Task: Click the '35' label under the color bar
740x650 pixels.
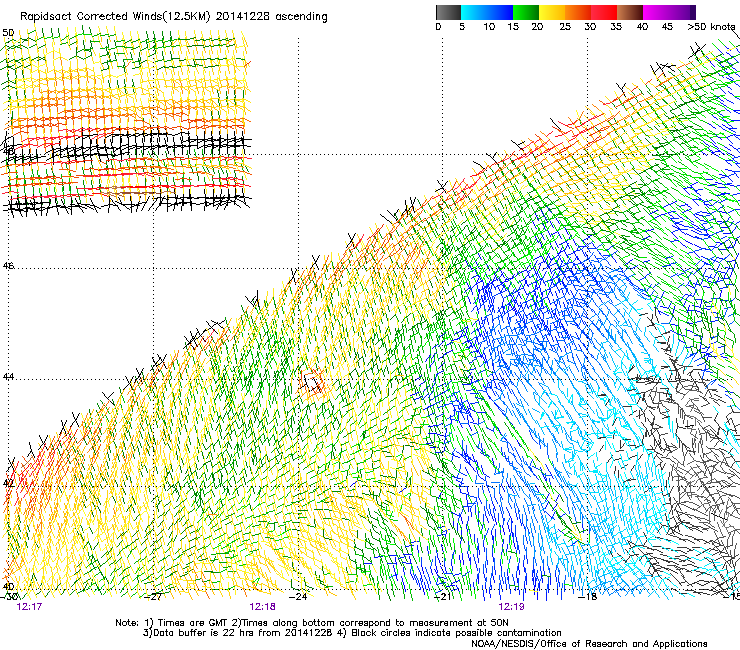Action: [616, 27]
